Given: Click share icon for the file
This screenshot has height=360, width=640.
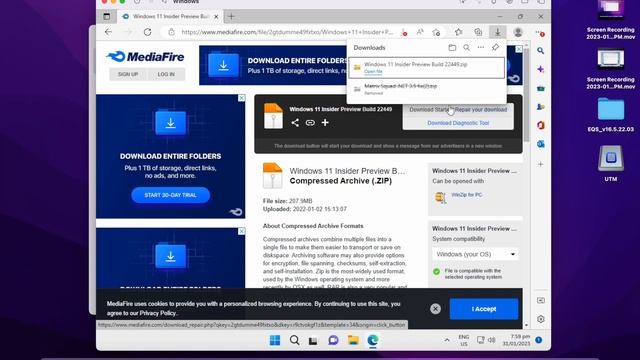Looking at the screenshot, I should (295, 122).
